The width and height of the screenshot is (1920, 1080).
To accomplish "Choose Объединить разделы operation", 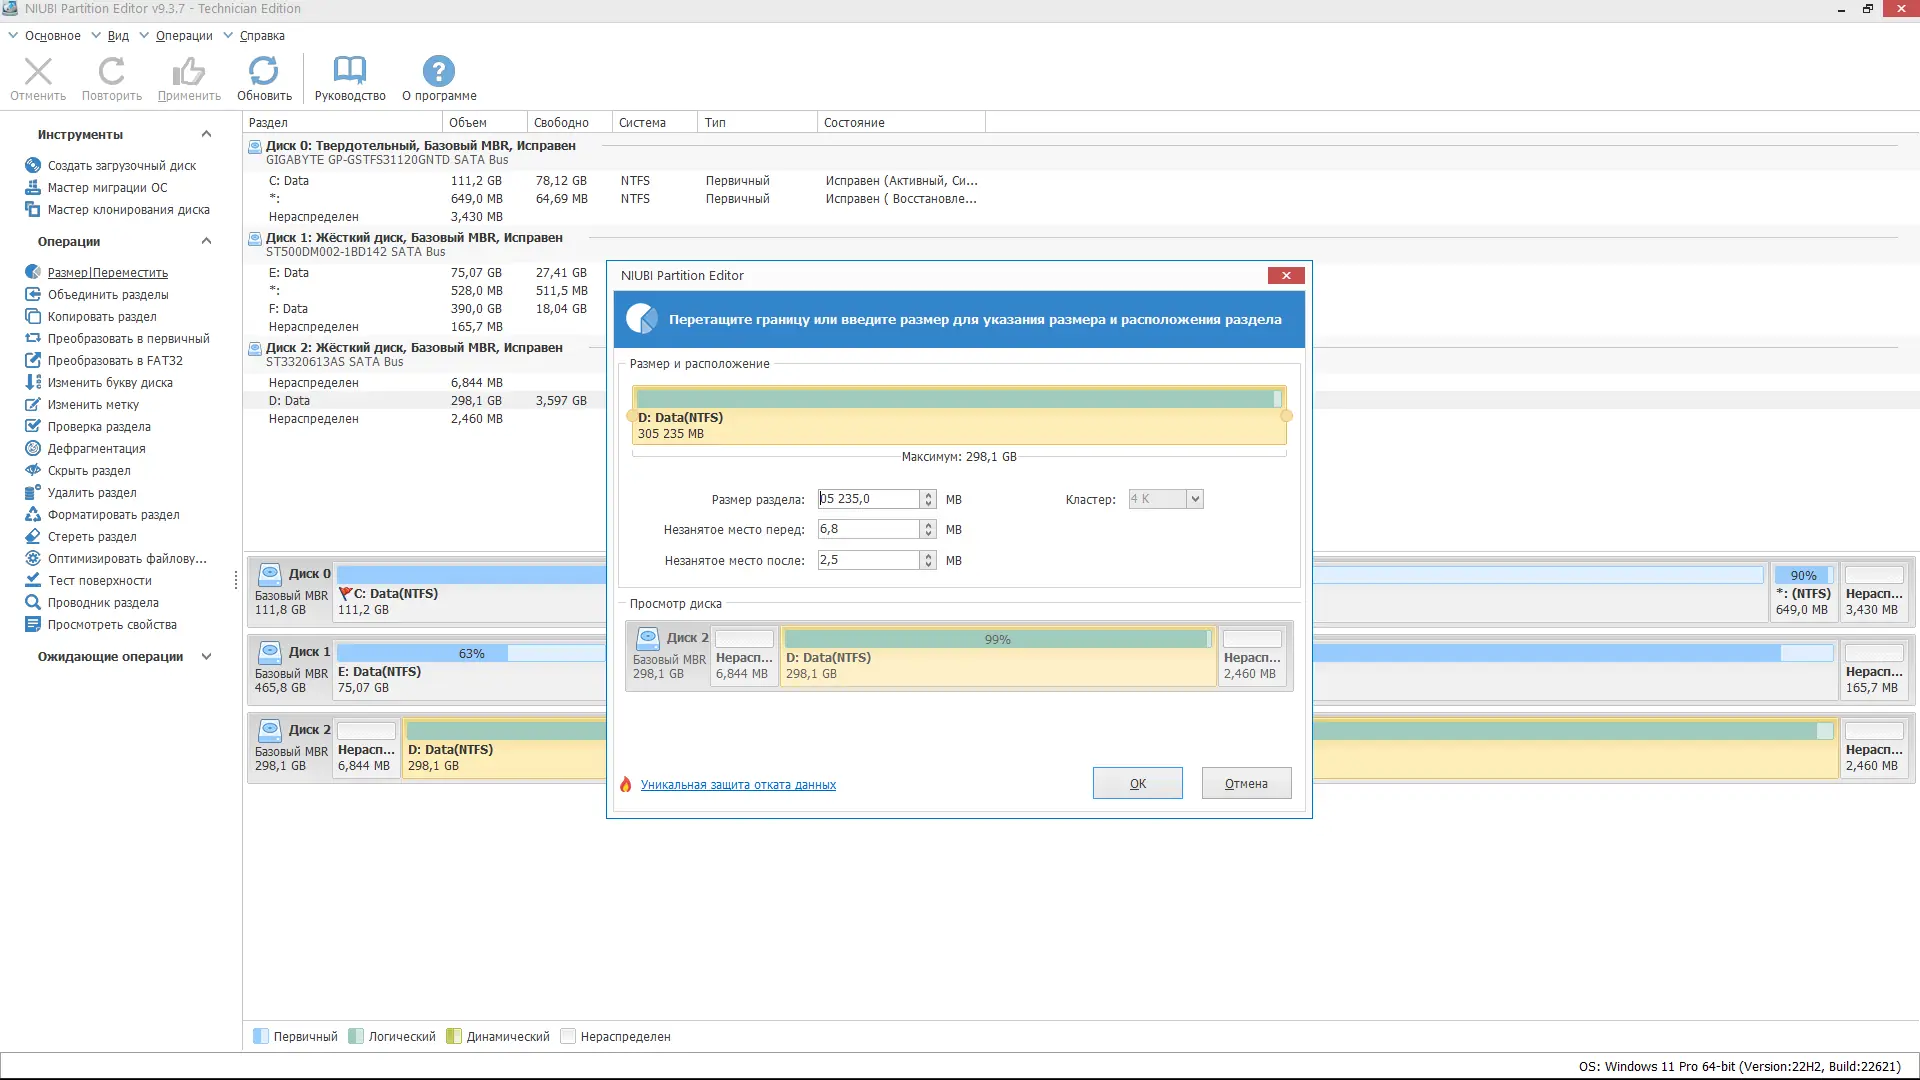I will tap(108, 295).
